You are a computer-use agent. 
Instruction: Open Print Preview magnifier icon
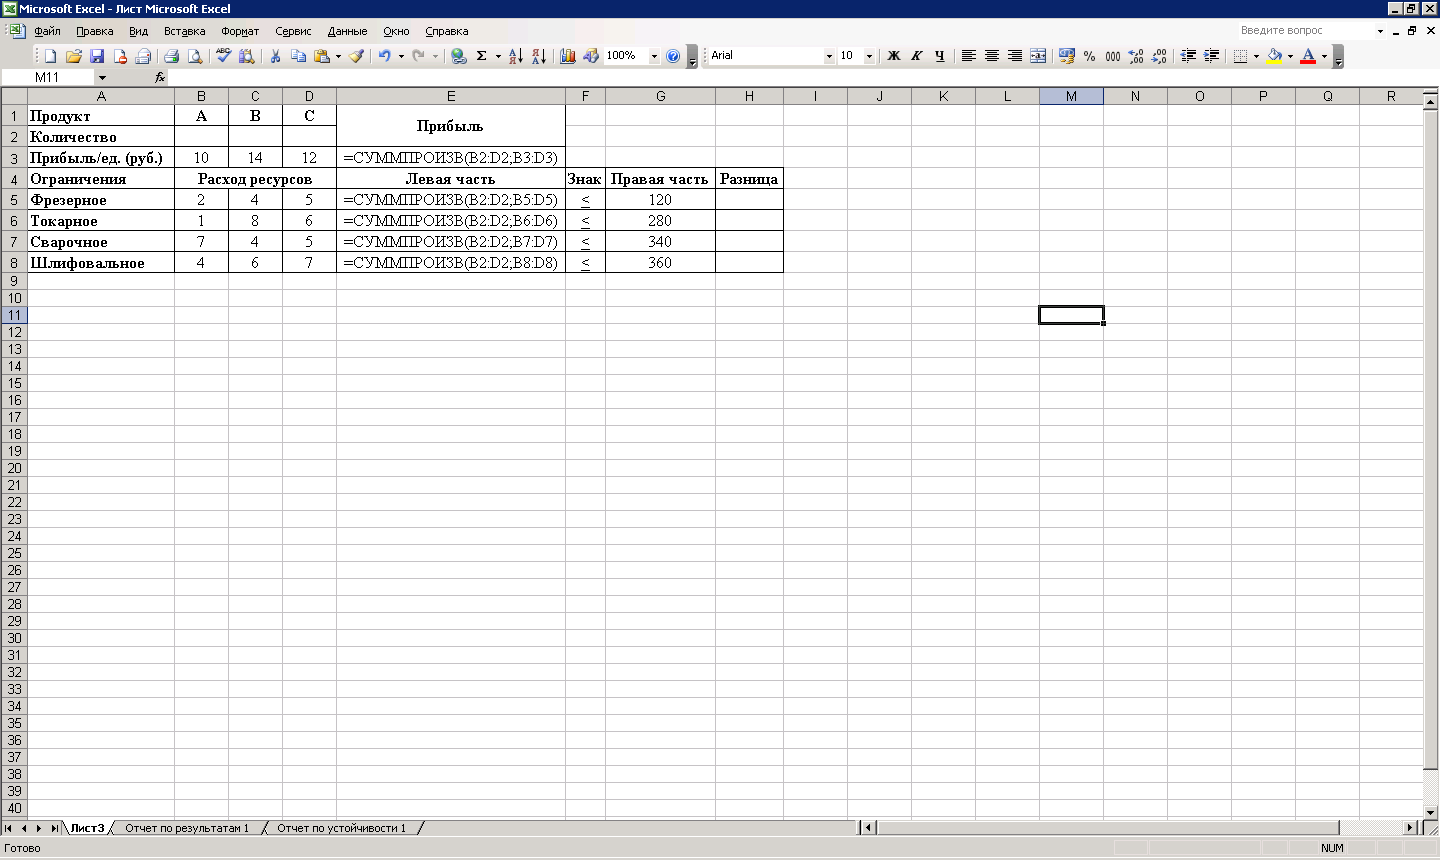(x=196, y=56)
